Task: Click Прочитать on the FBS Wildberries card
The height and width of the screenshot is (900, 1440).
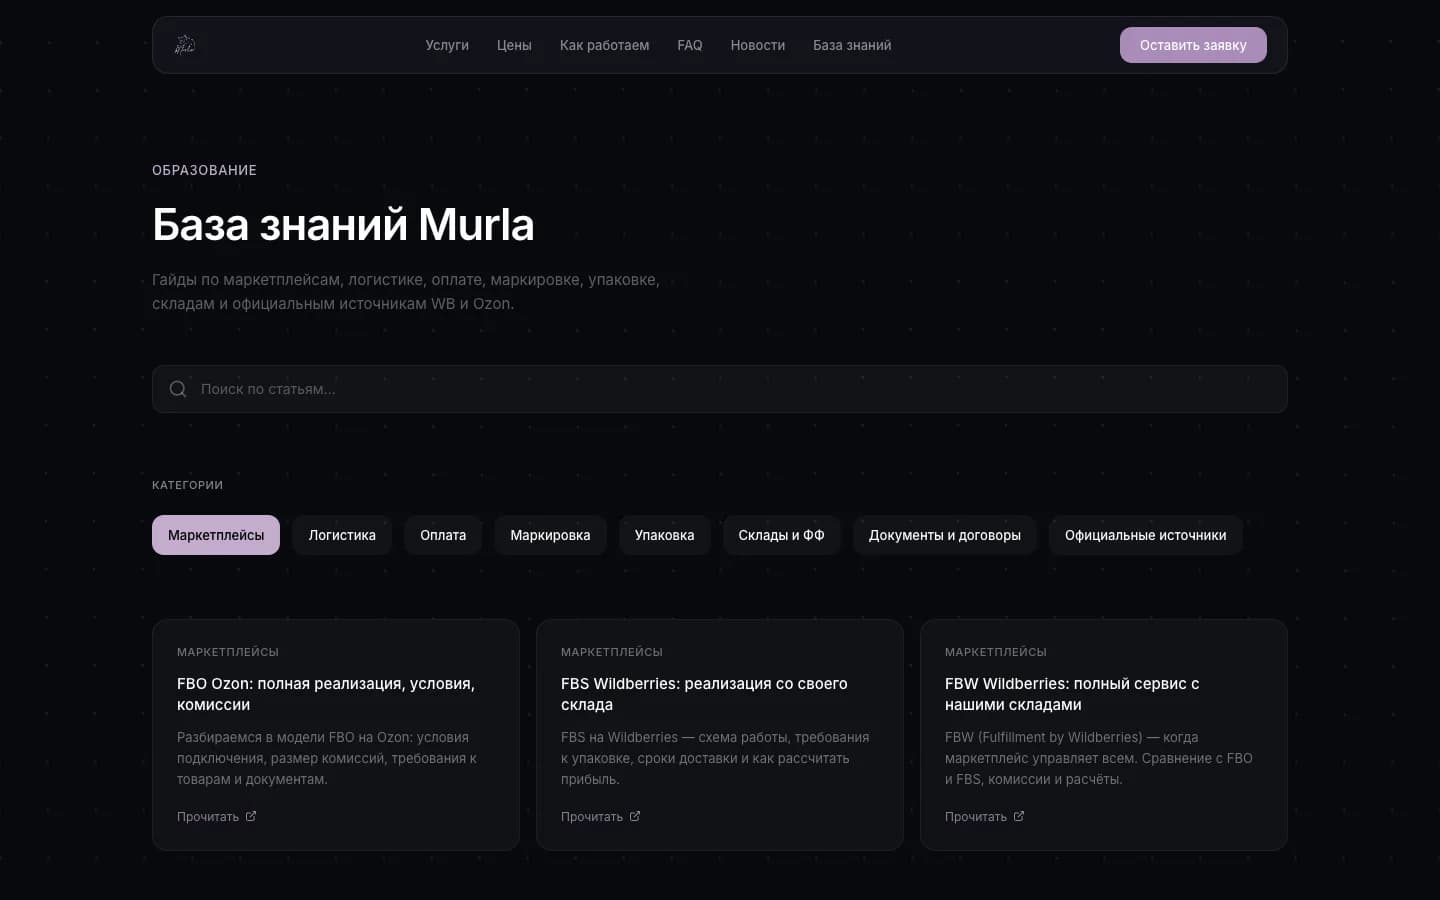Action: coord(592,817)
